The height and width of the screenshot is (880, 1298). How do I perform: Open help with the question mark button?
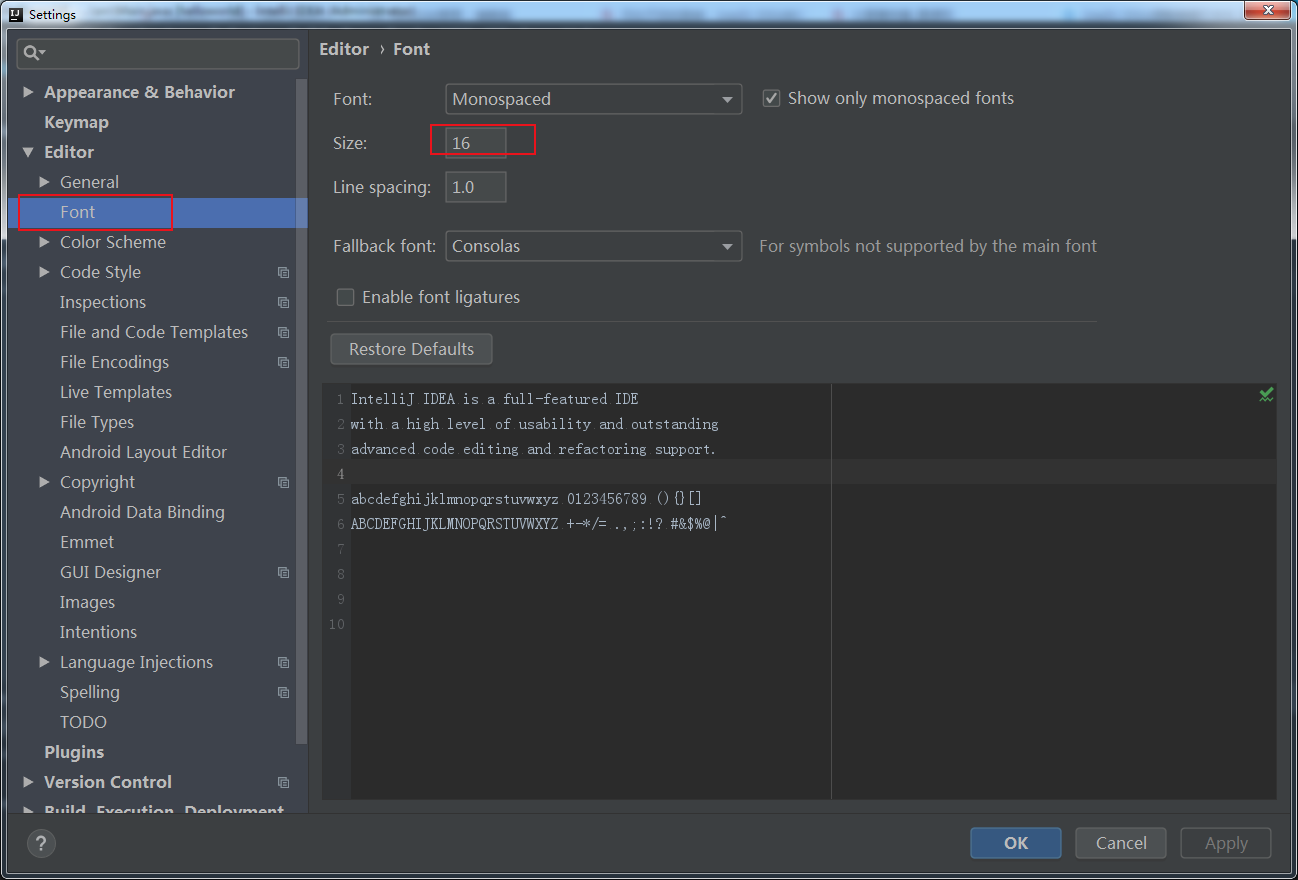point(41,843)
